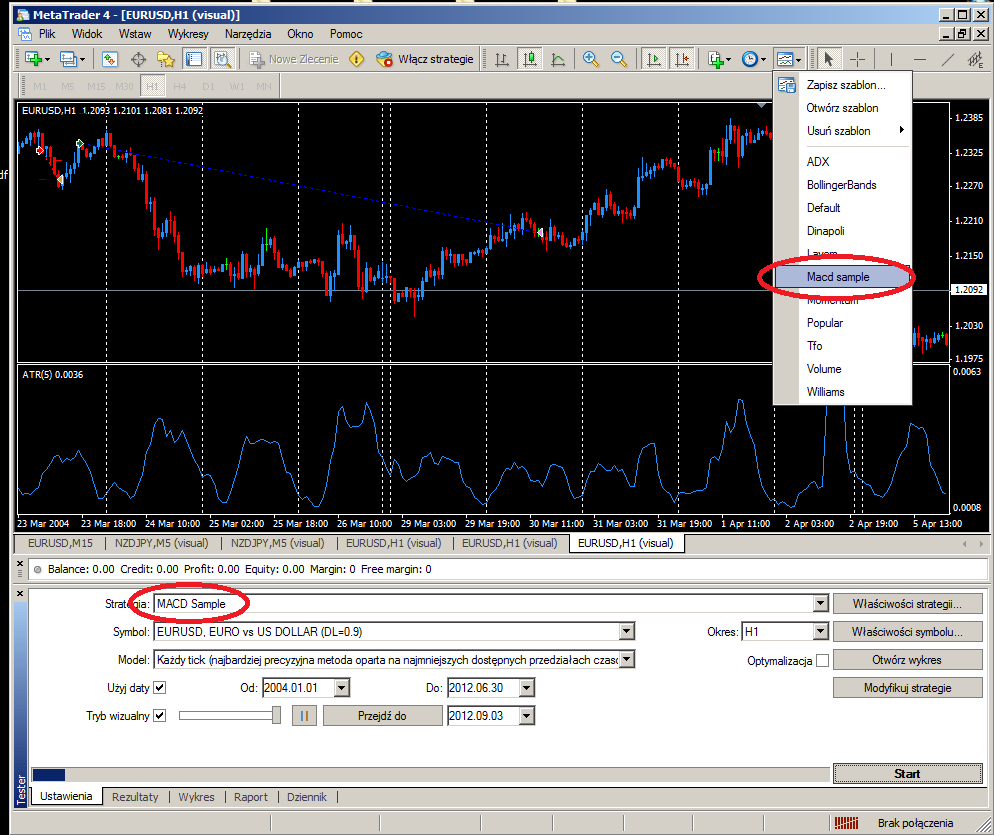The height and width of the screenshot is (835, 994).
Task: Select Macd sample template
Action: (x=842, y=276)
